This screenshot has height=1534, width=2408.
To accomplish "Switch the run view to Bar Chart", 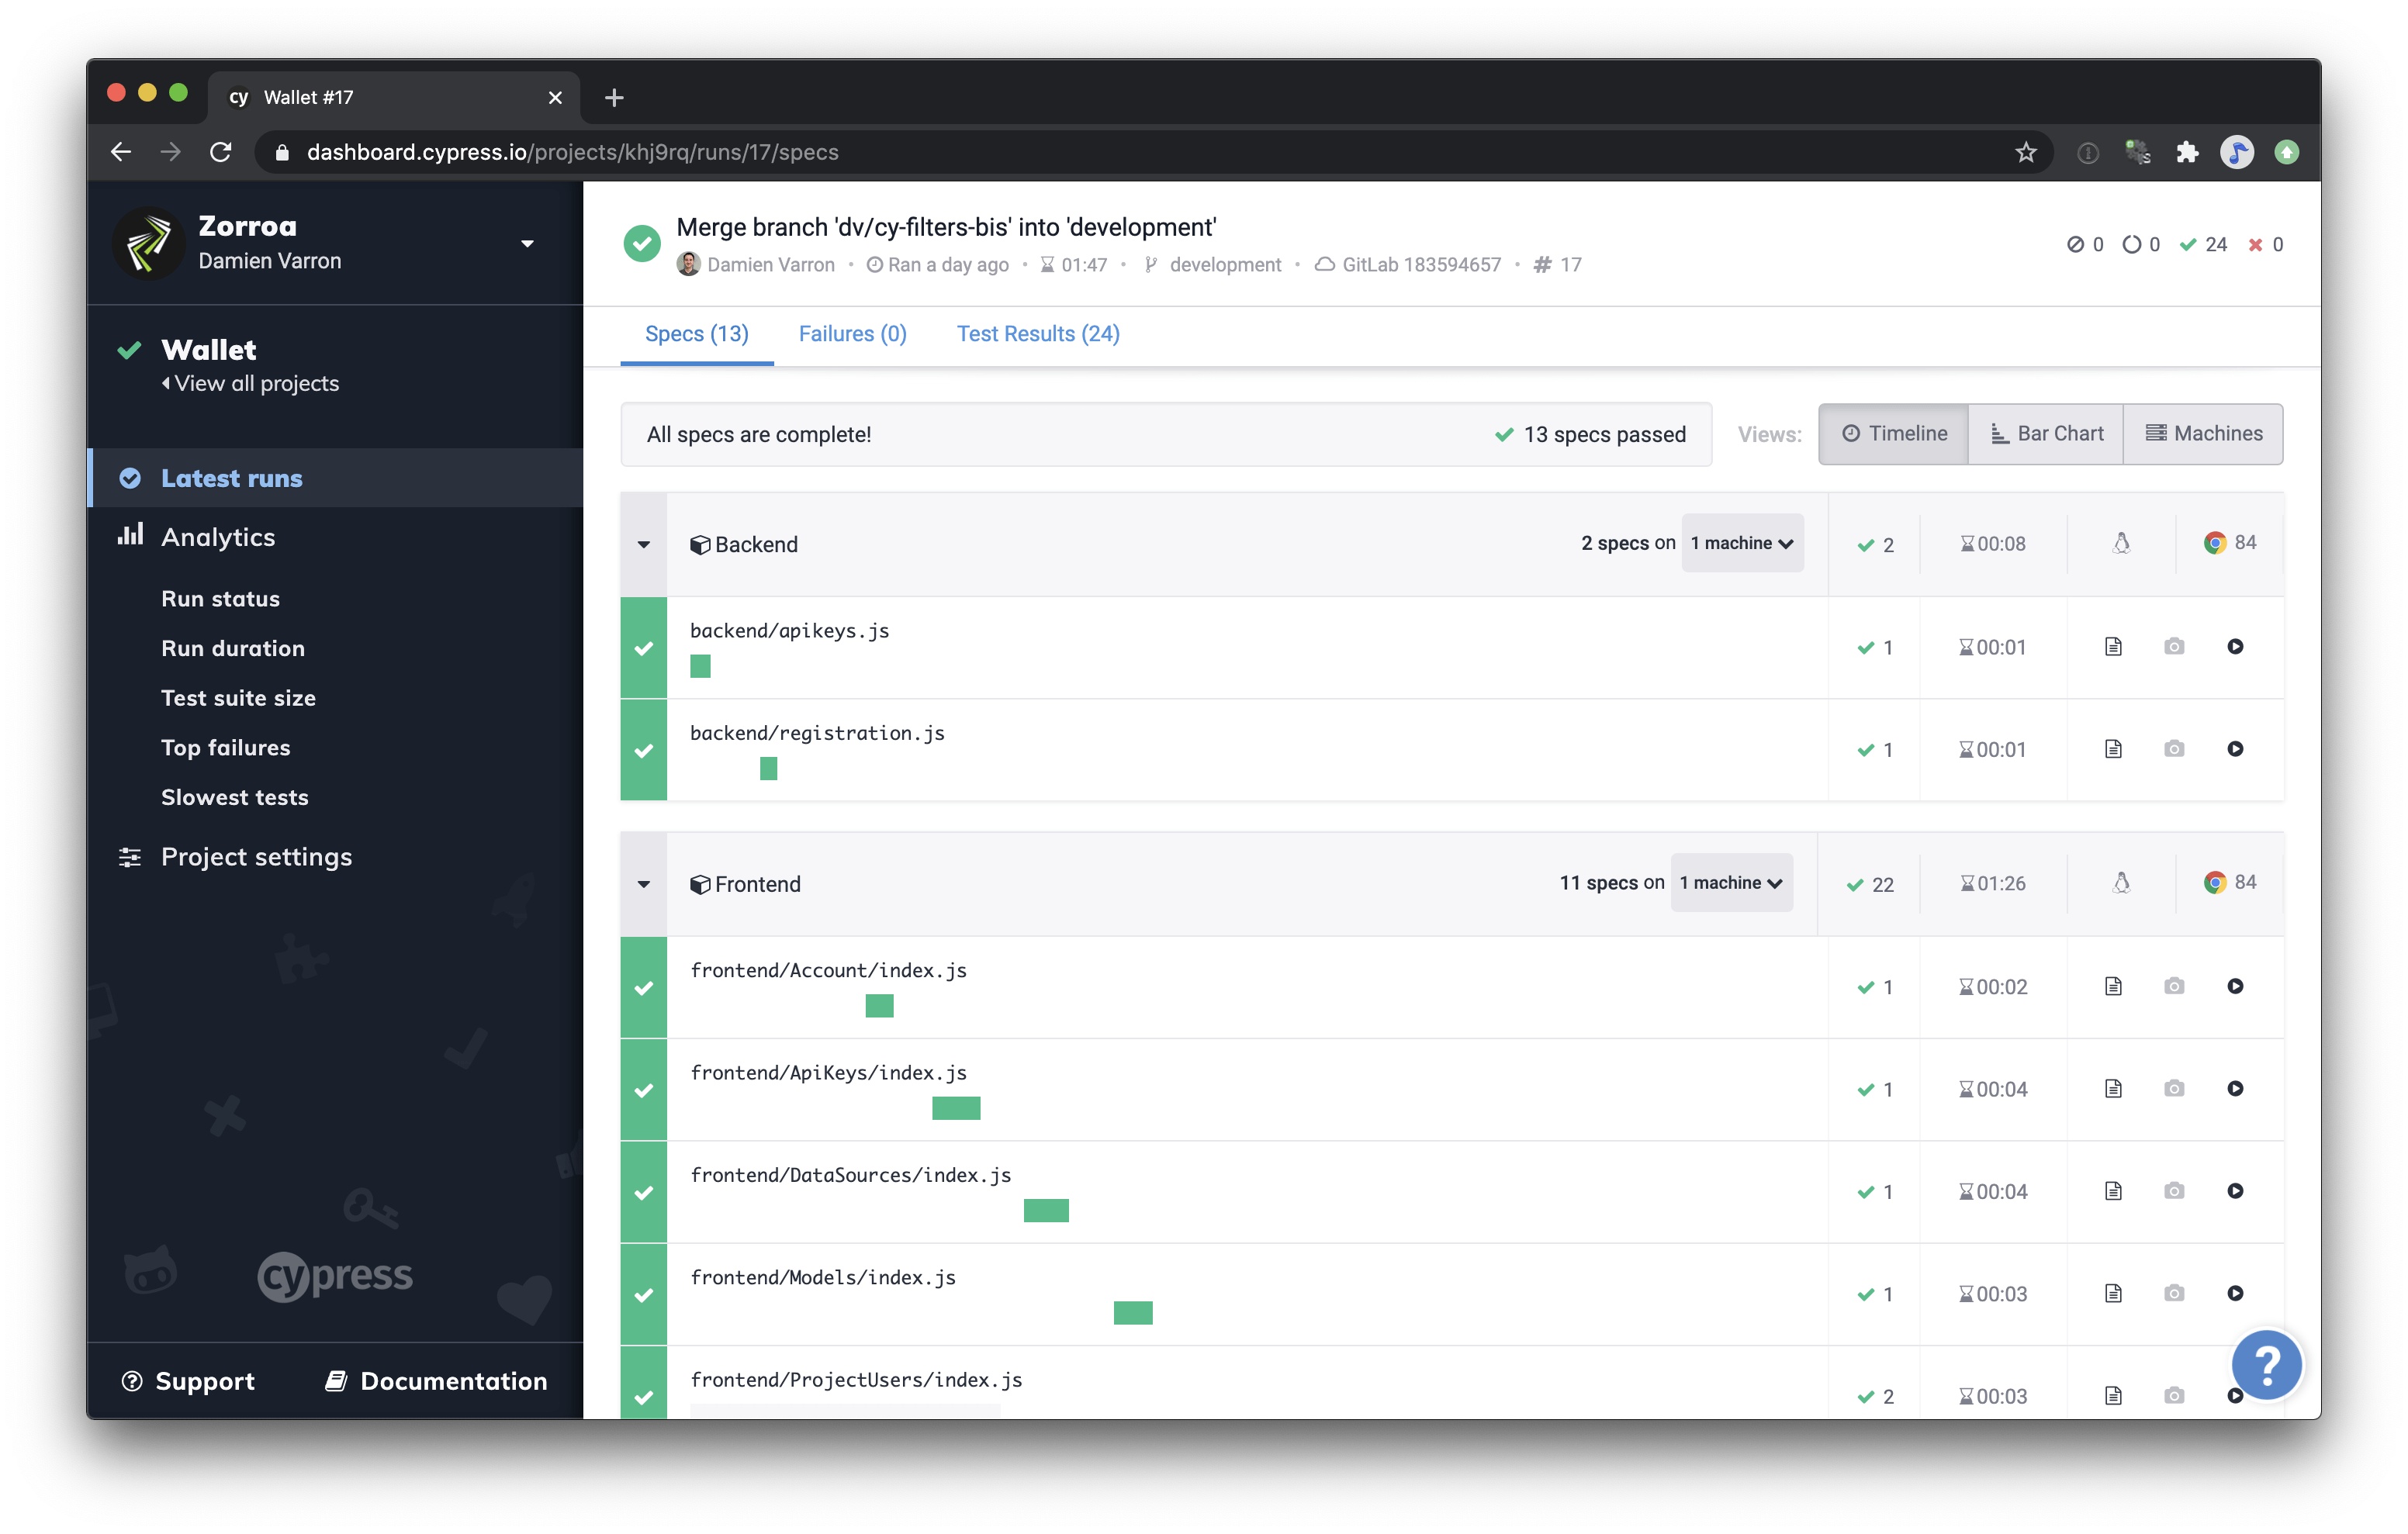I will point(2046,433).
